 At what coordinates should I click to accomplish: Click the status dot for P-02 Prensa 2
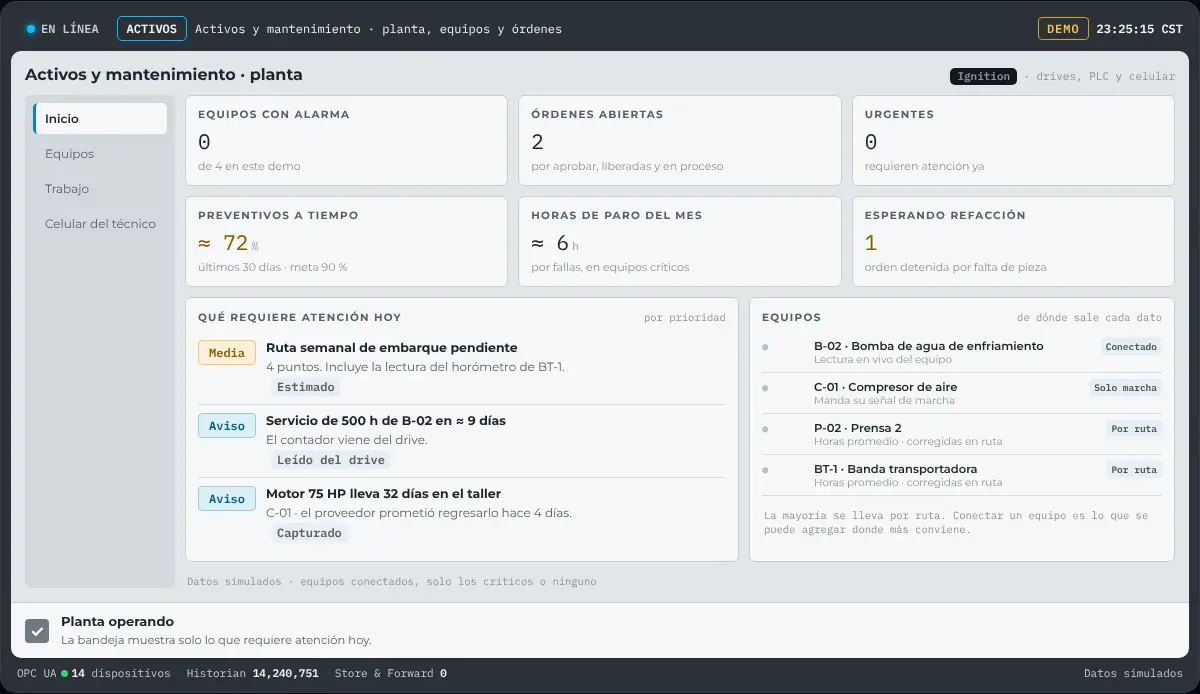[x=765, y=429]
